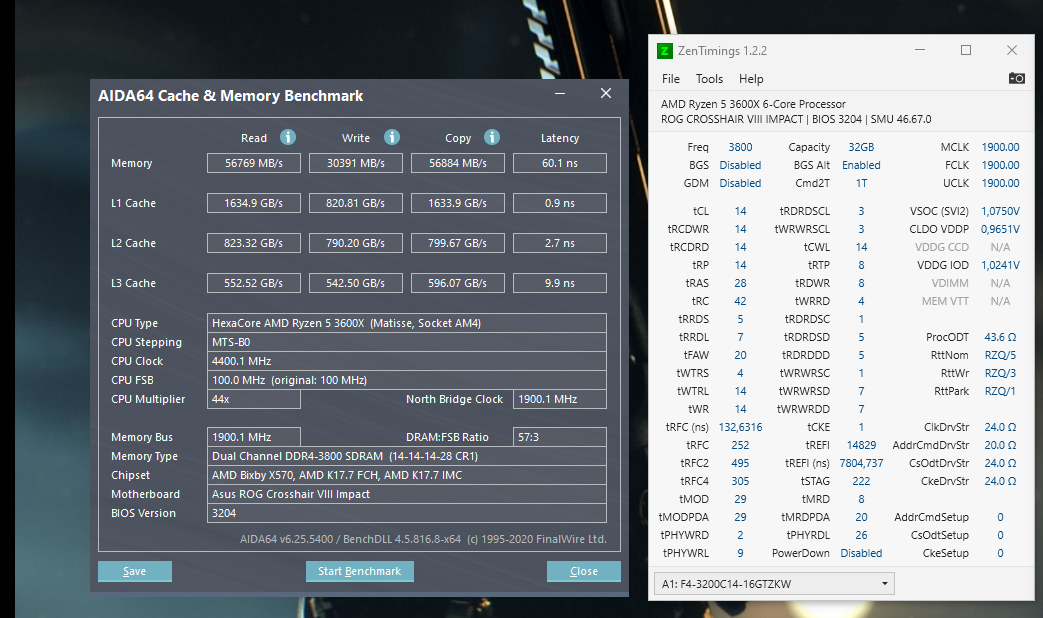Select North Bridge Clock 1900.1 MHz field
The width and height of the screenshot is (1043, 618).
coord(559,399)
